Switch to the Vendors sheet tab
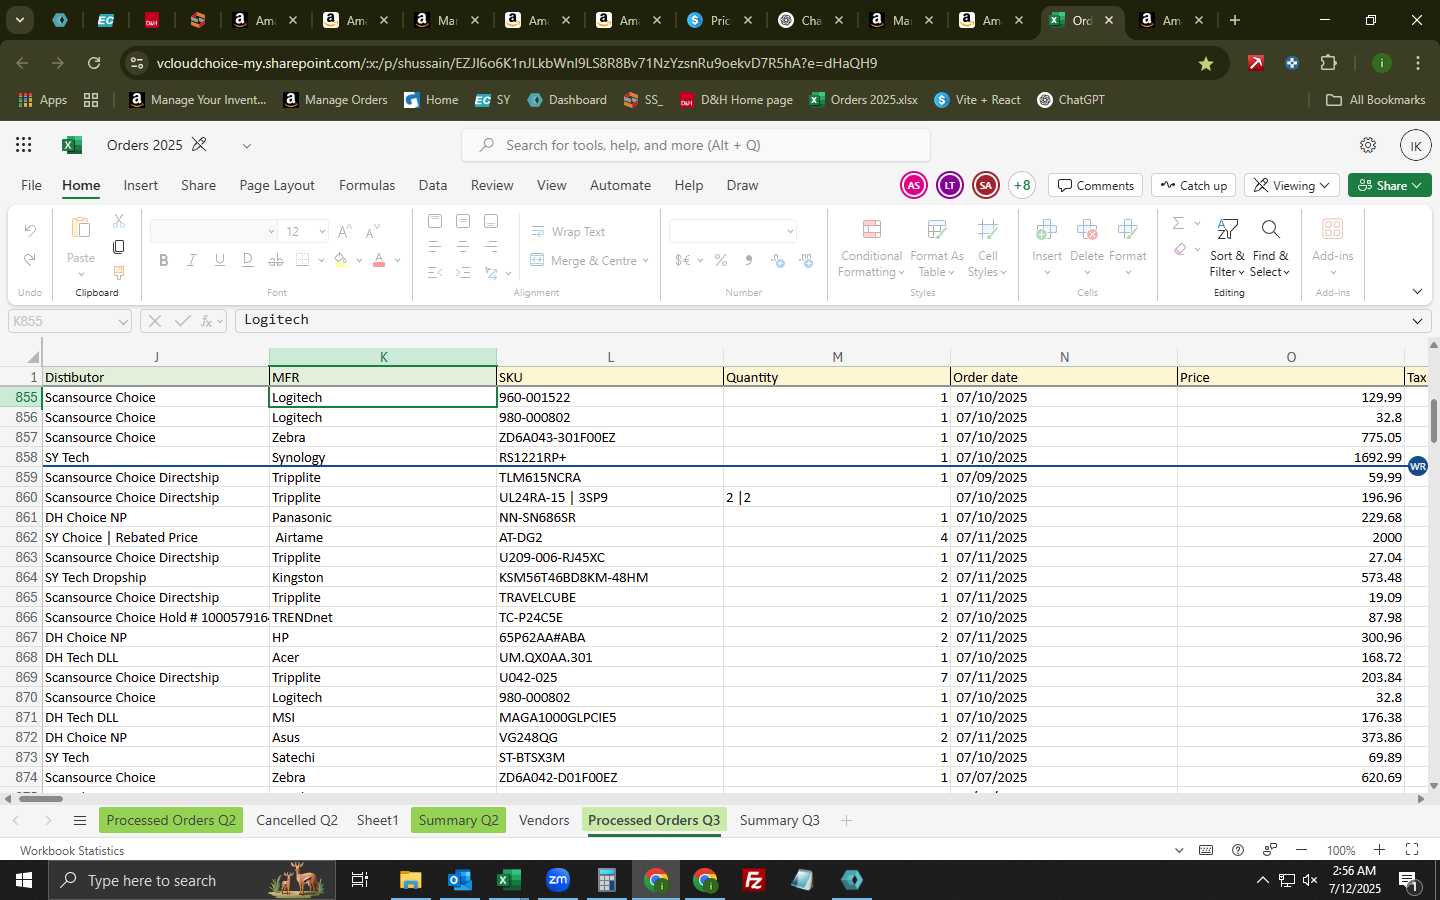The width and height of the screenshot is (1440, 900). (544, 820)
